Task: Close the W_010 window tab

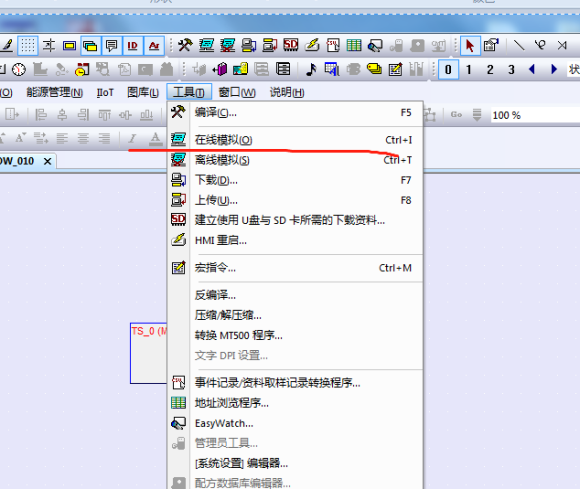Action: (47, 161)
